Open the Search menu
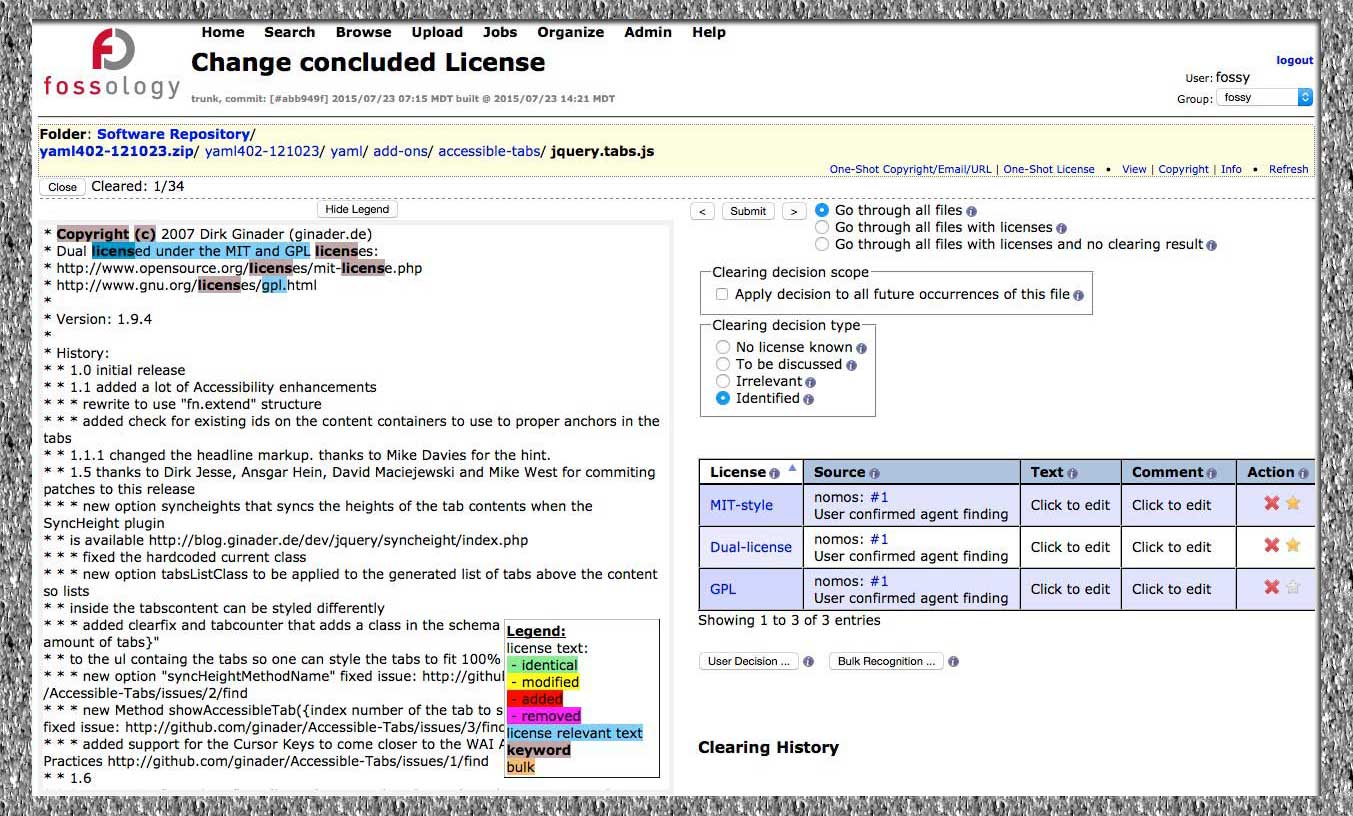 click(x=290, y=32)
